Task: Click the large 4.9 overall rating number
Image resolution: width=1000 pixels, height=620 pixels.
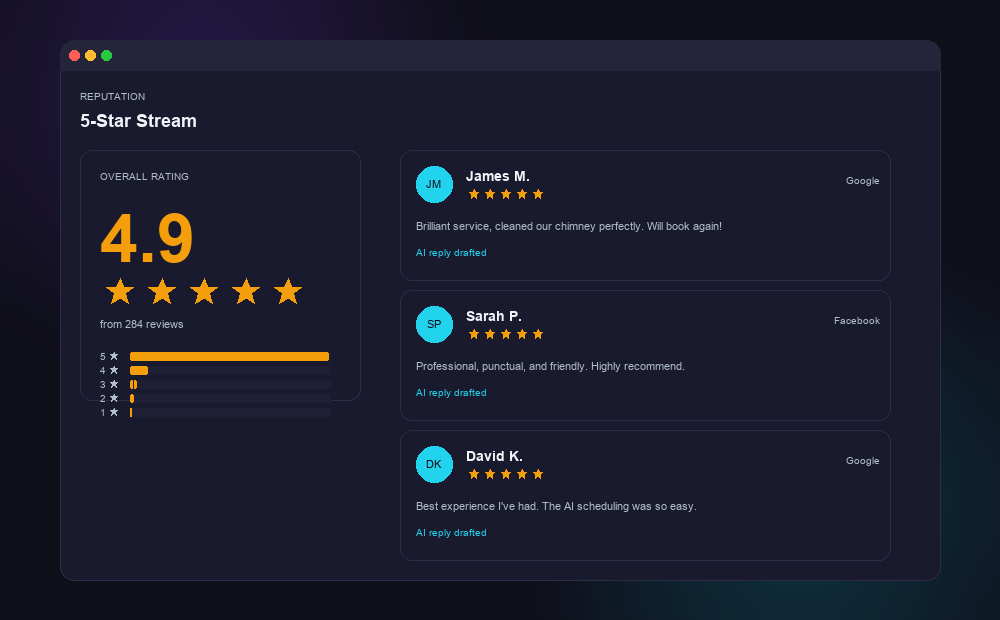Action: (x=147, y=239)
